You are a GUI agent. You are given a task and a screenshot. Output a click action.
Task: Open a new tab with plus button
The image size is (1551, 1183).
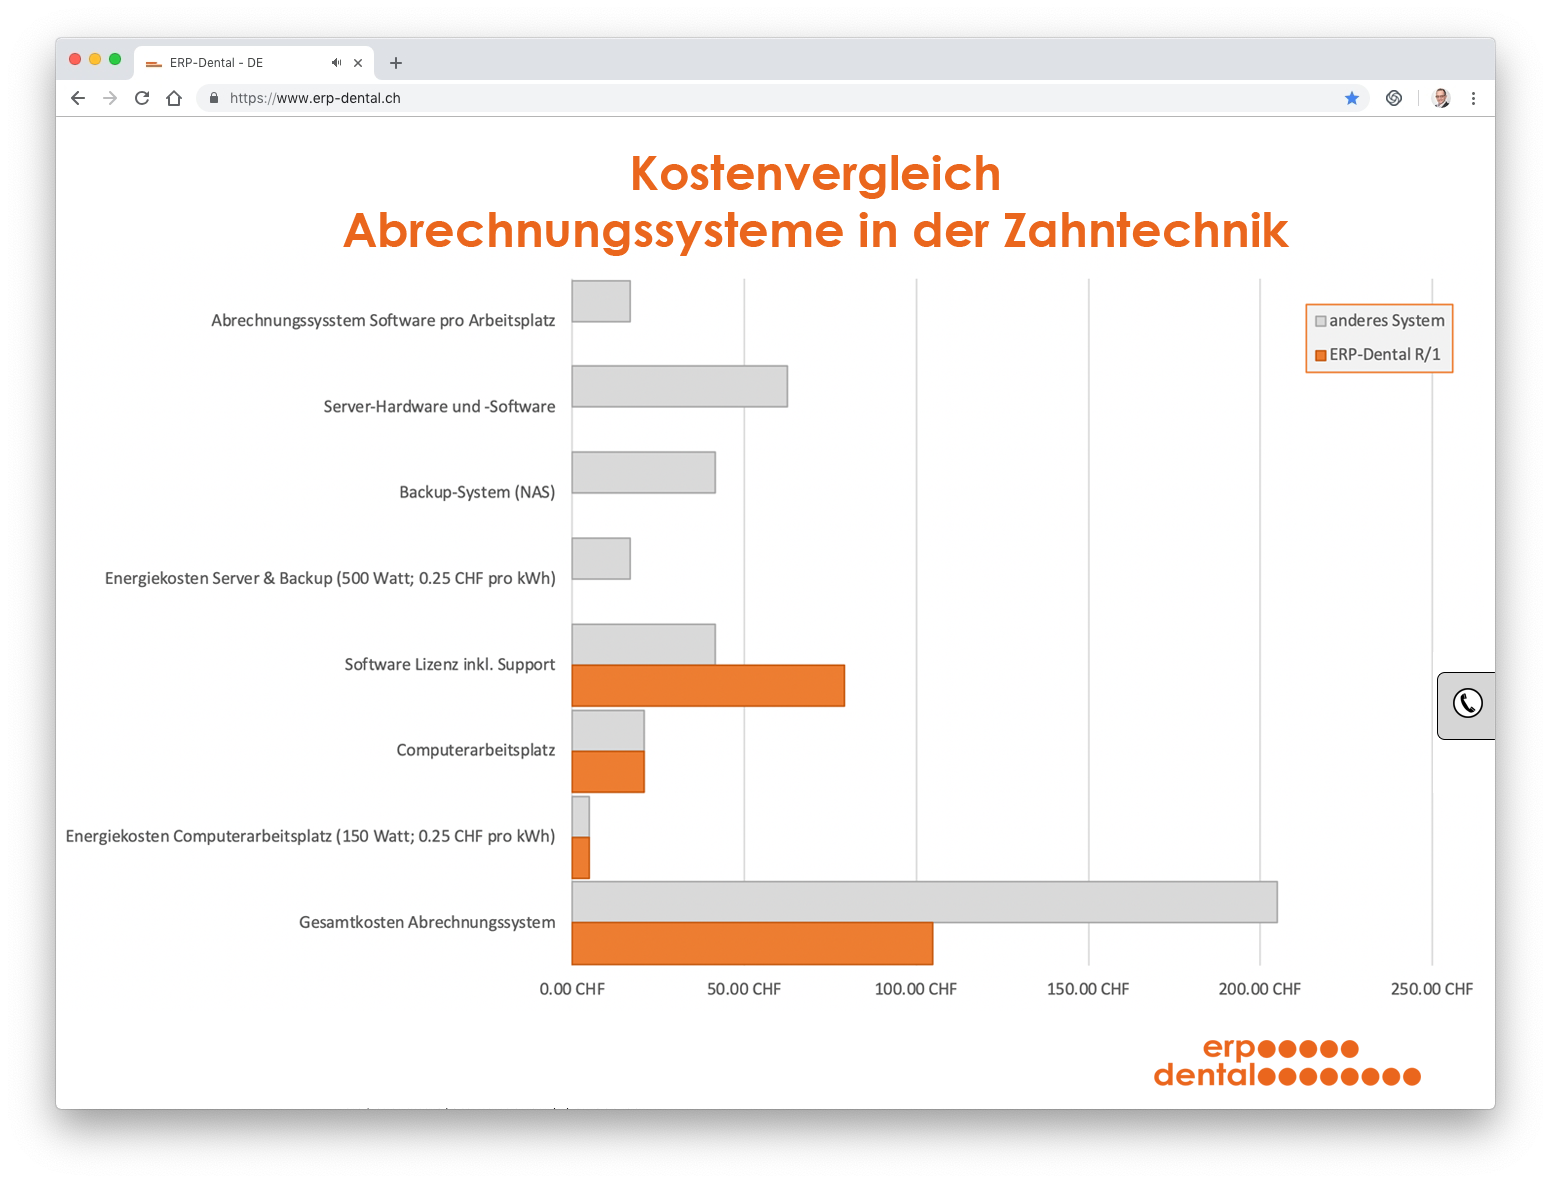click(396, 63)
